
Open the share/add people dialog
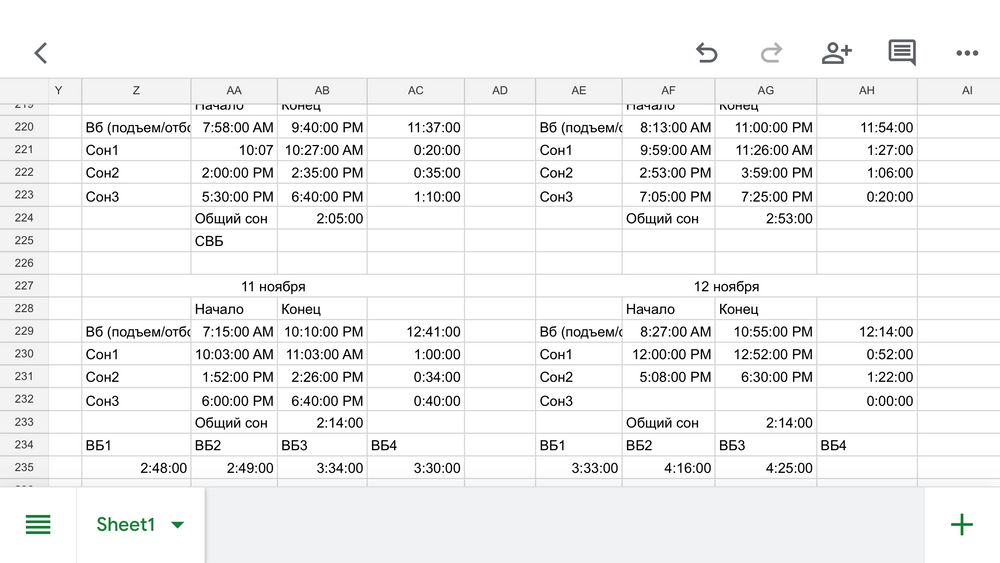coord(836,53)
